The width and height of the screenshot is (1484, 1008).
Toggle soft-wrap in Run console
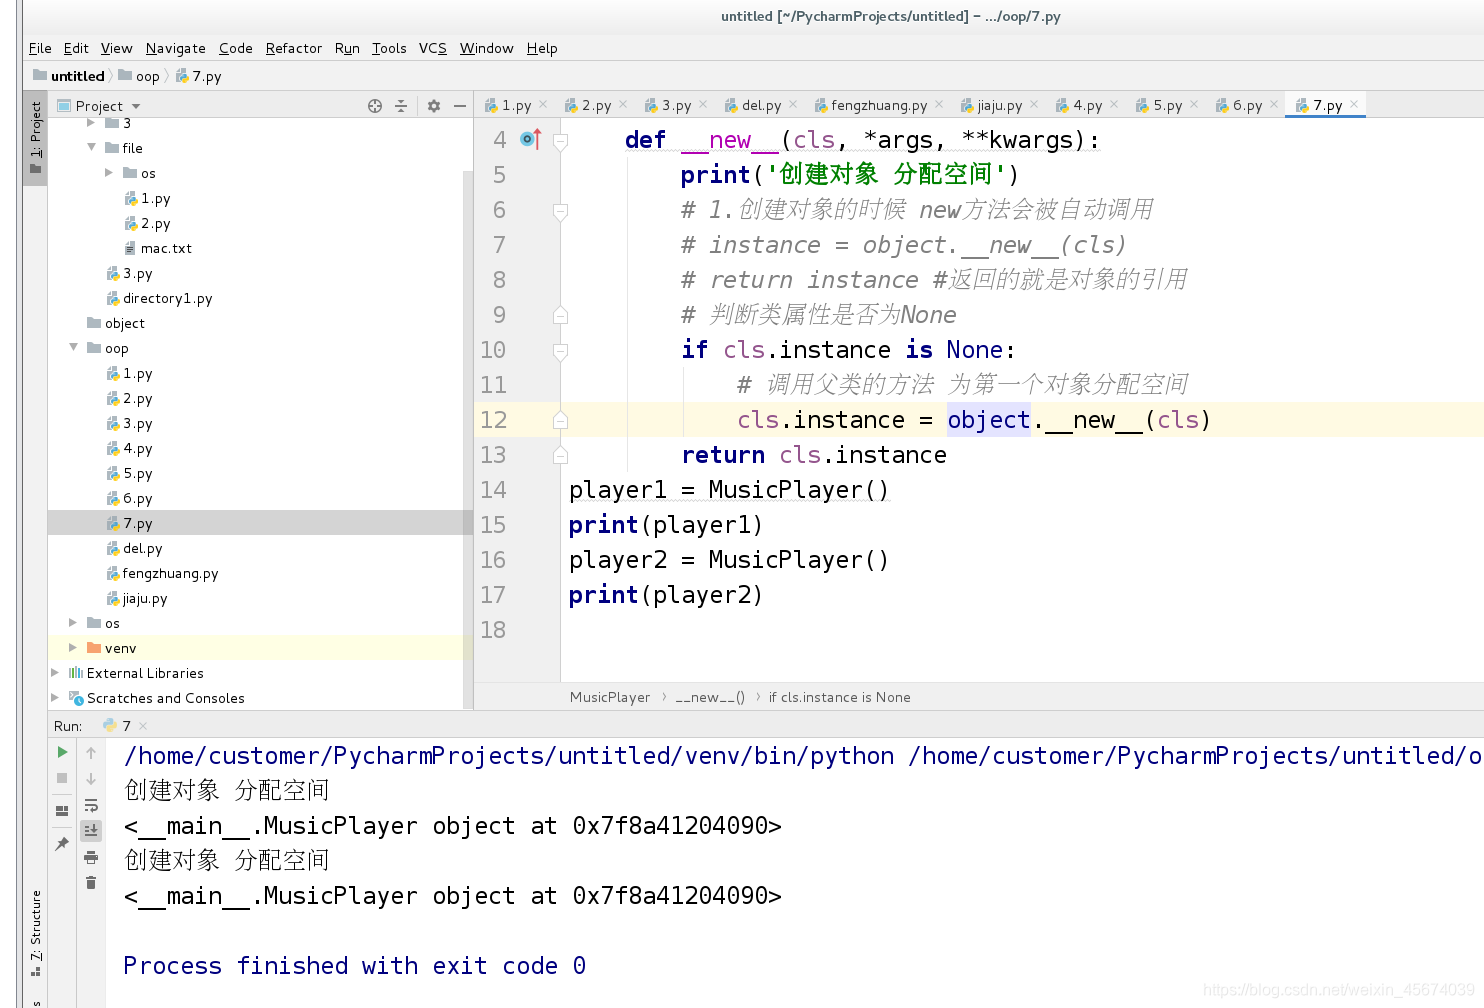pos(91,805)
